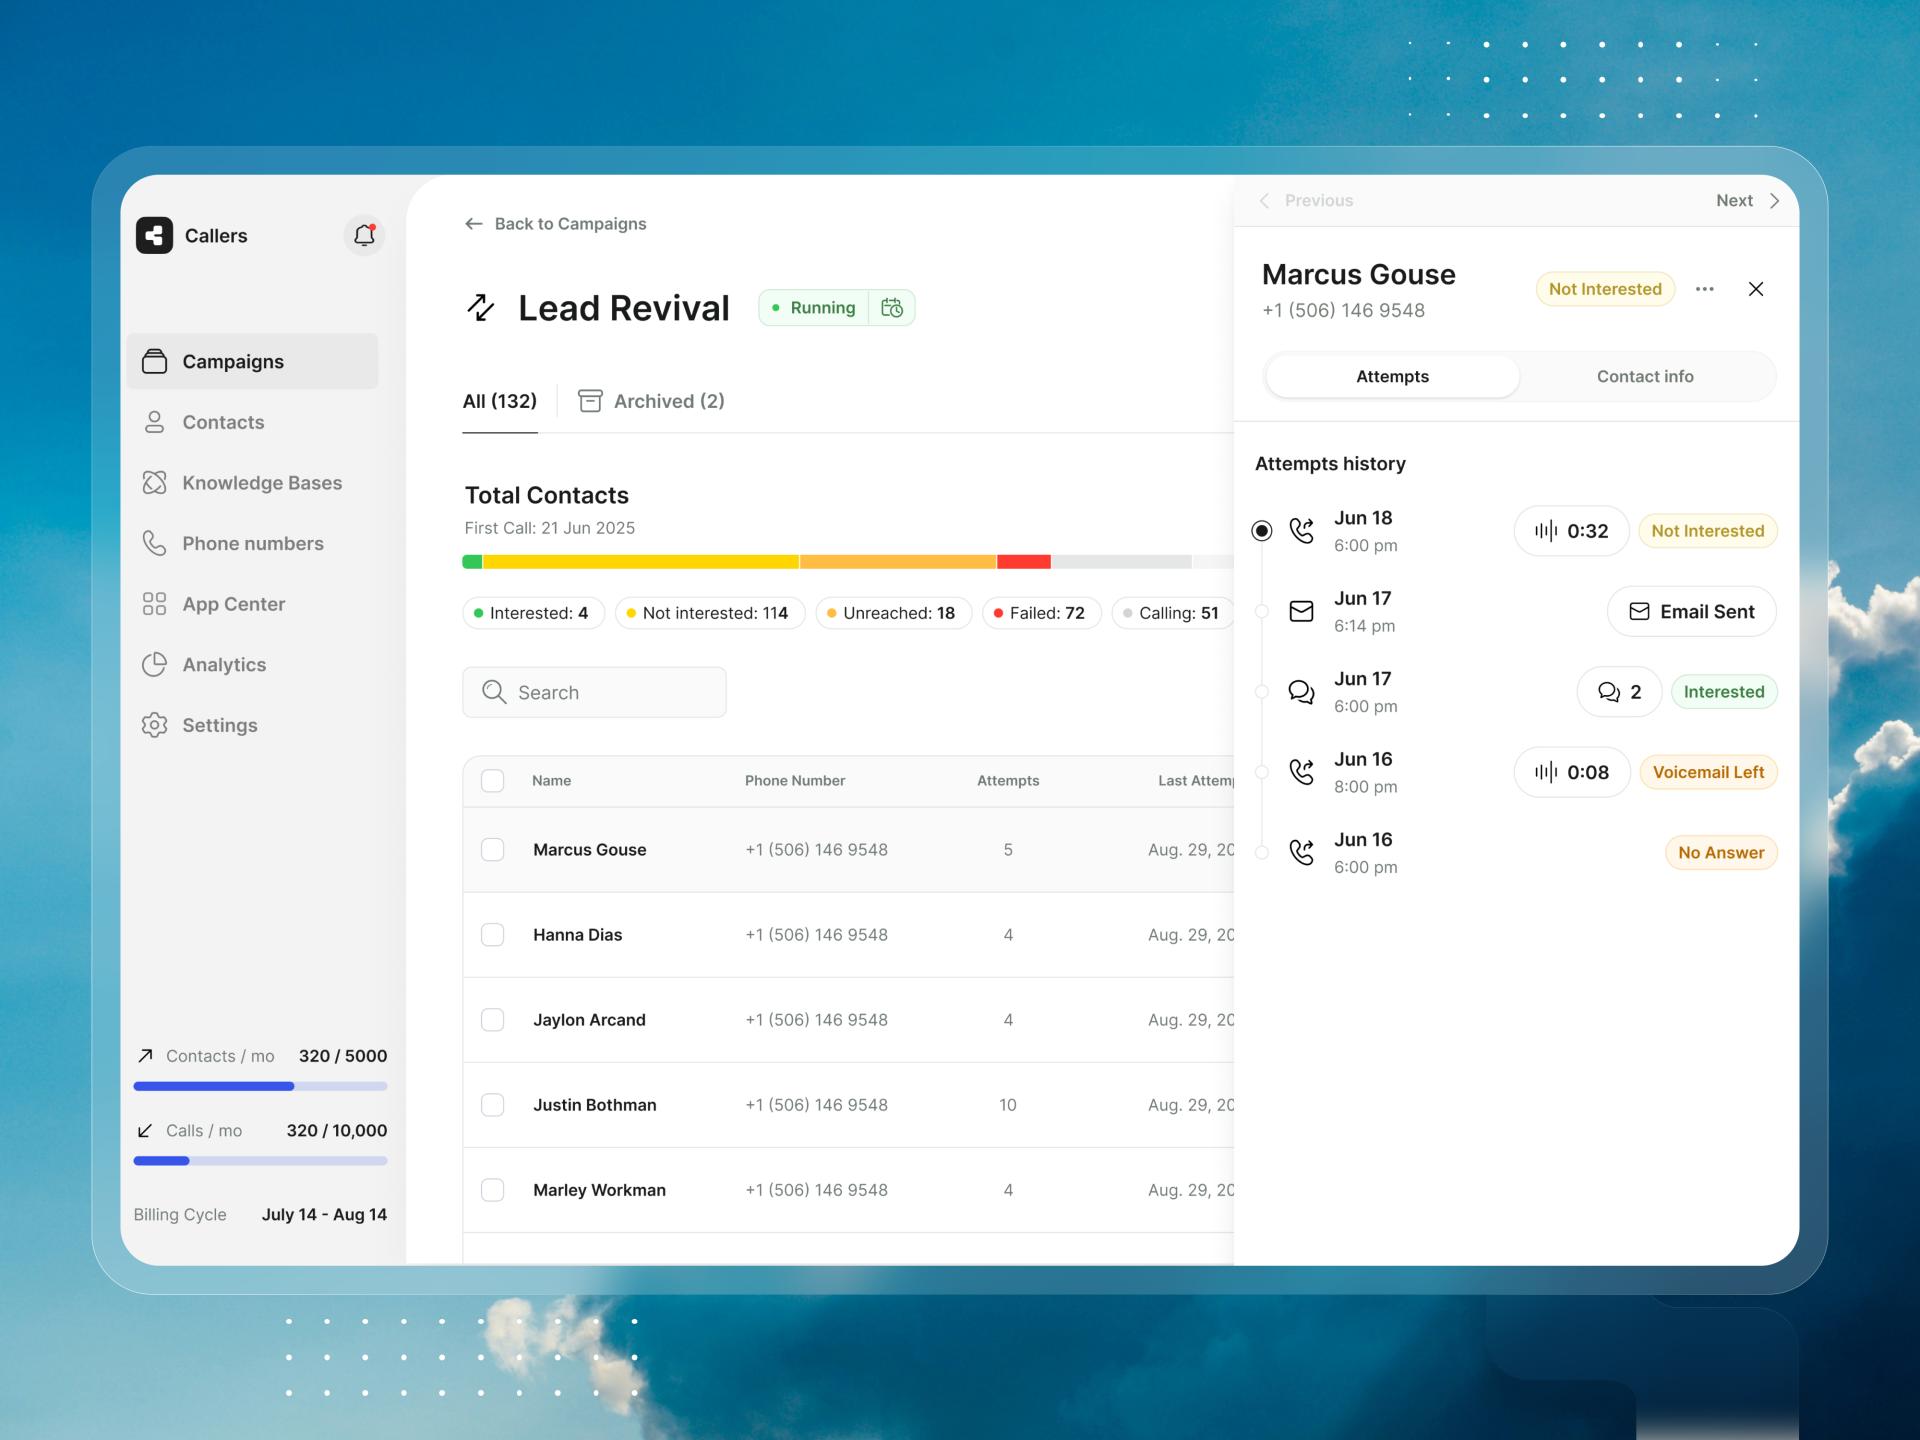Image resolution: width=1920 pixels, height=1440 pixels.
Task: Open the three-dots more options menu
Action: pyautogui.click(x=1705, y=289)
